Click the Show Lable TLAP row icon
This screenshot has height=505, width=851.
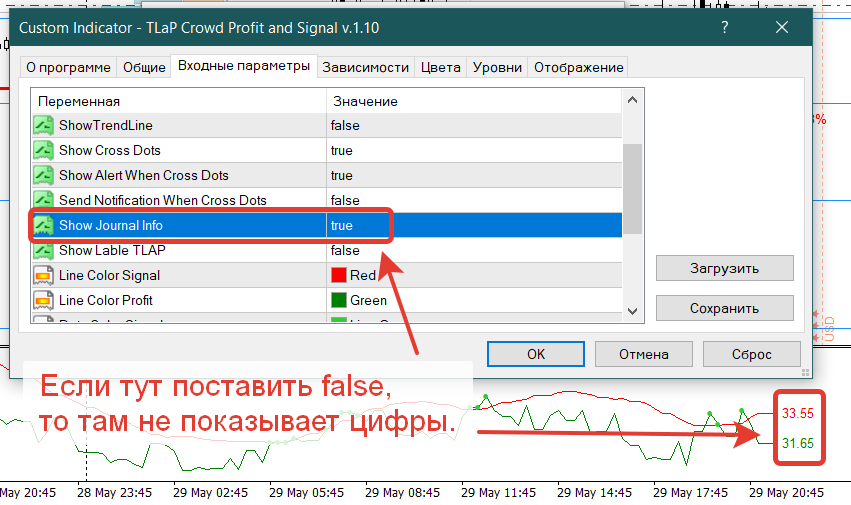coord(43,250)
